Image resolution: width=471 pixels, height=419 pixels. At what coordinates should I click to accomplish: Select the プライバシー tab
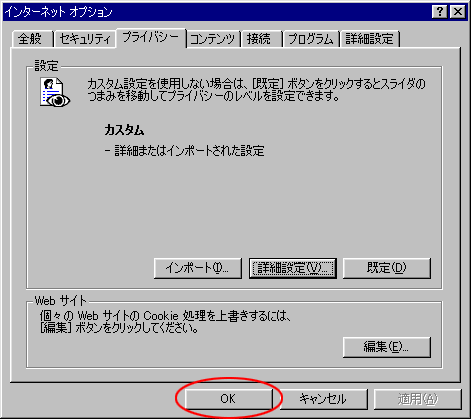click(x=151, y=37)
